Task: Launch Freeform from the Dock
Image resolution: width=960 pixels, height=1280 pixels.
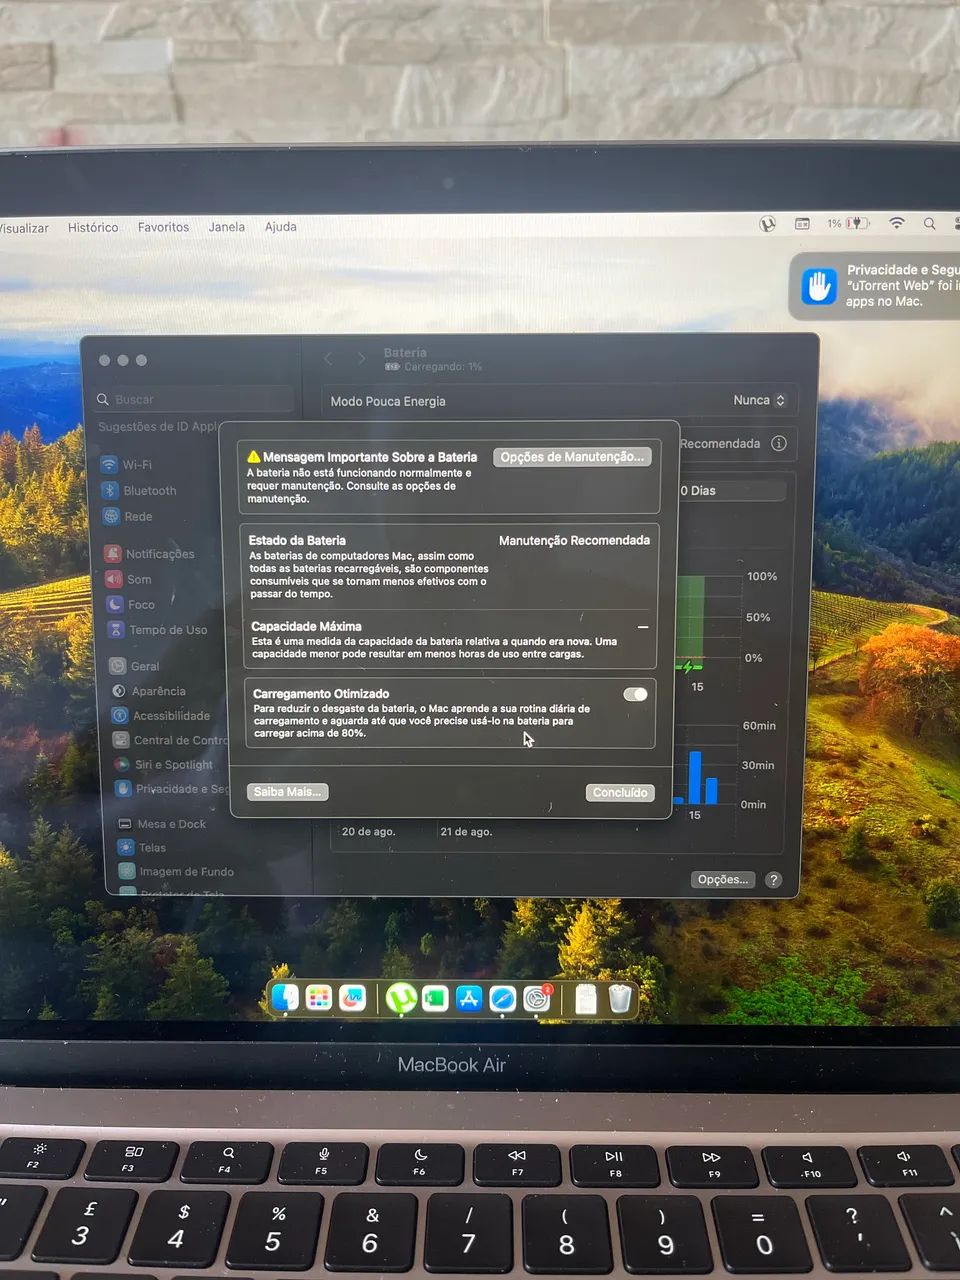Action: (352, 998)
